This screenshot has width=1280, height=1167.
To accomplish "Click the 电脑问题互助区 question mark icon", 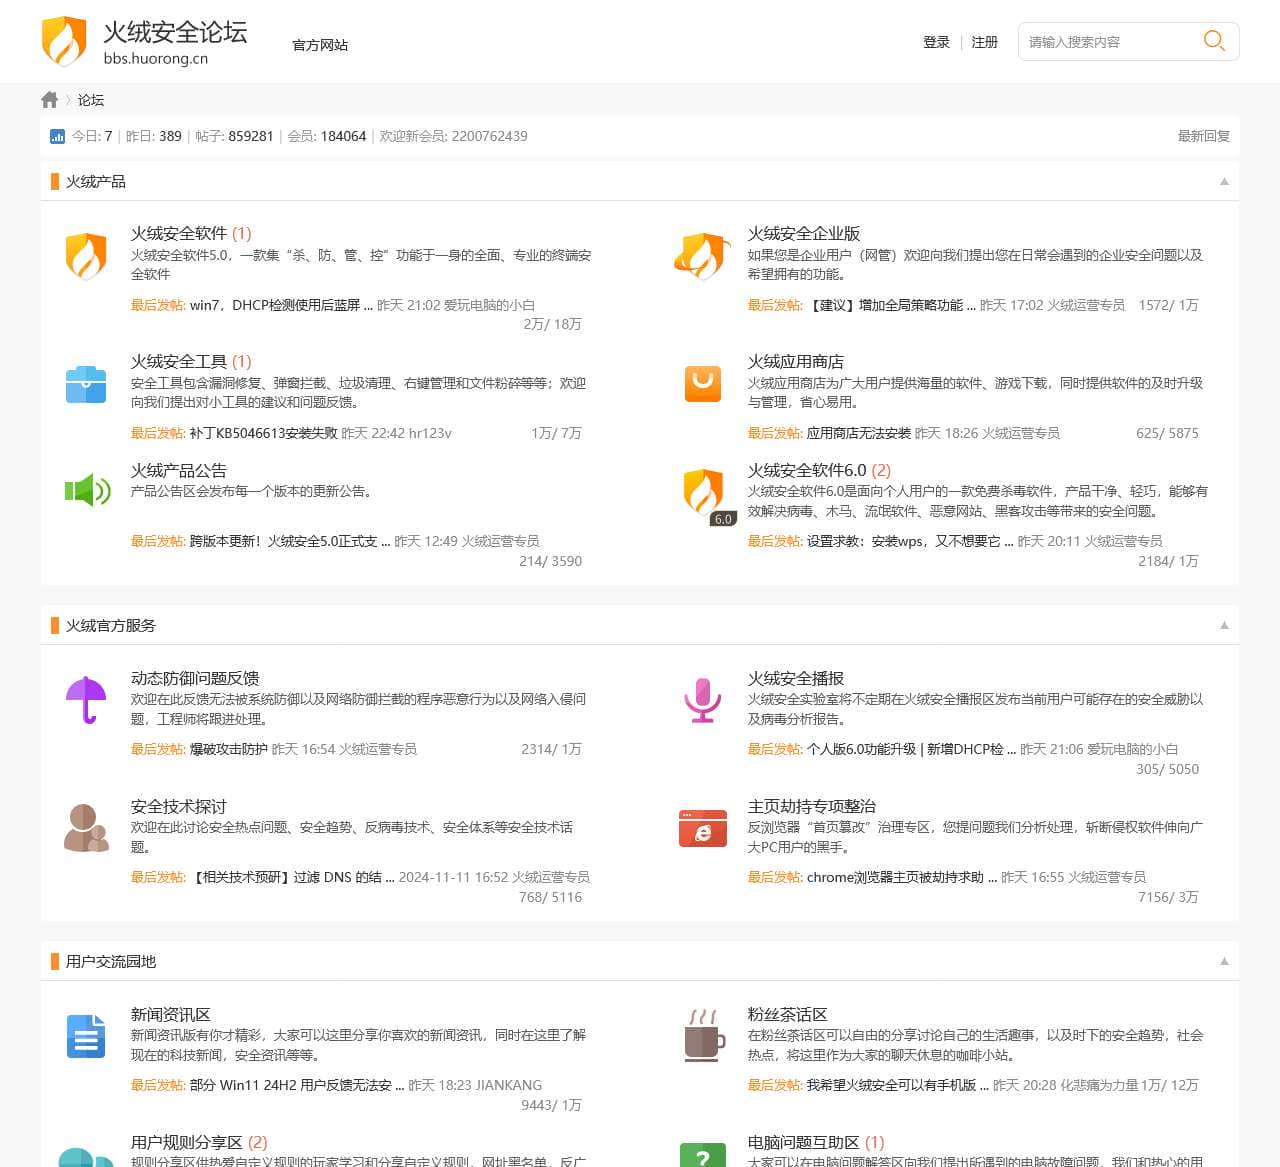I will point(703,1156).
